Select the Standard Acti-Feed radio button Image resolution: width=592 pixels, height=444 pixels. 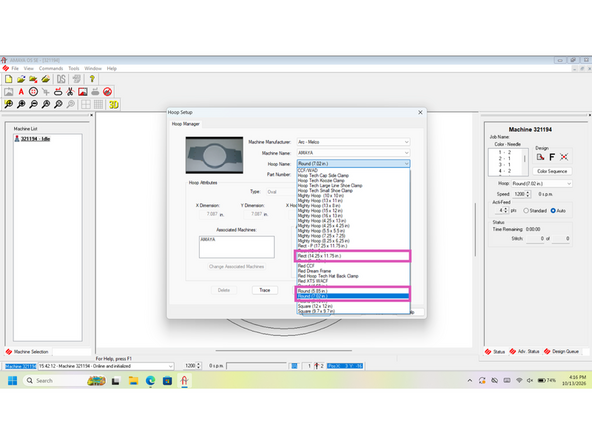526,211
